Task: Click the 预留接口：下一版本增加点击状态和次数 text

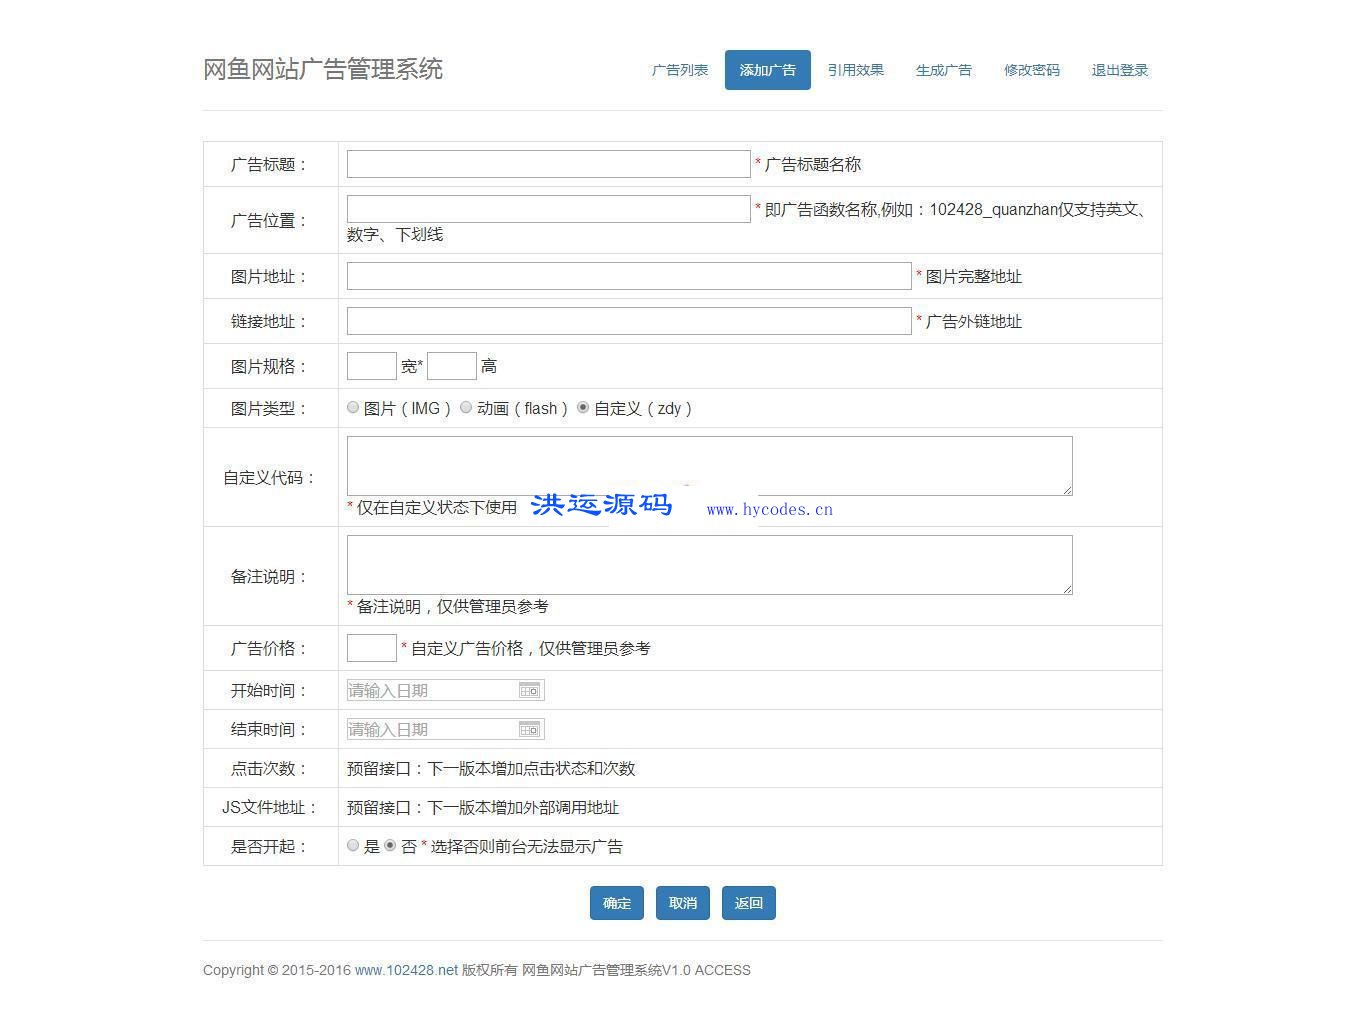Action: [x=491, y=768]
